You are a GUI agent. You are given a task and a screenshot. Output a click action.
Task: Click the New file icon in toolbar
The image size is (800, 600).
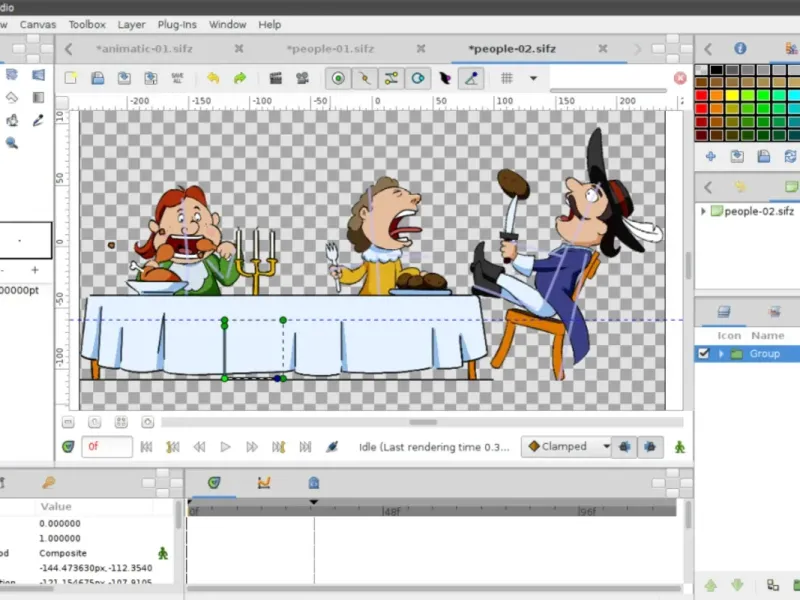71,78
